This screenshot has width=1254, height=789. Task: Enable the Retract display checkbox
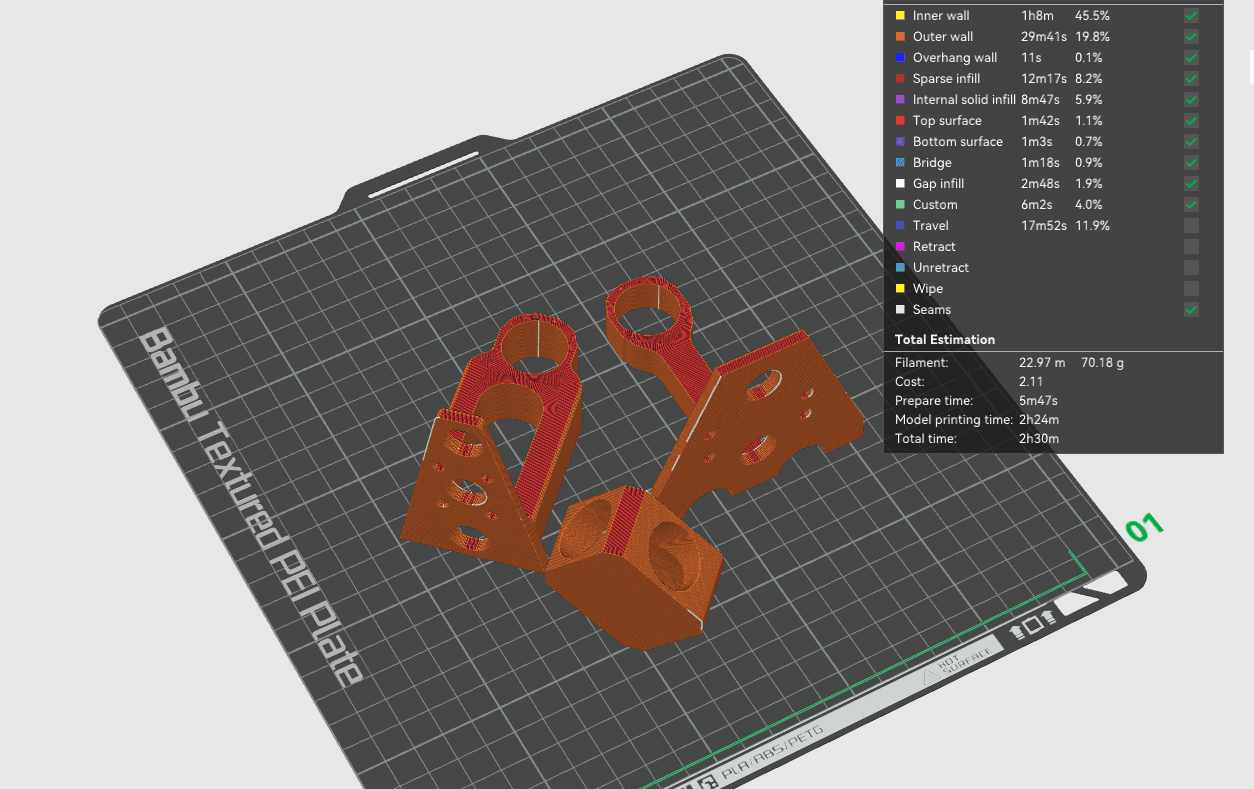coord(1191,247)
